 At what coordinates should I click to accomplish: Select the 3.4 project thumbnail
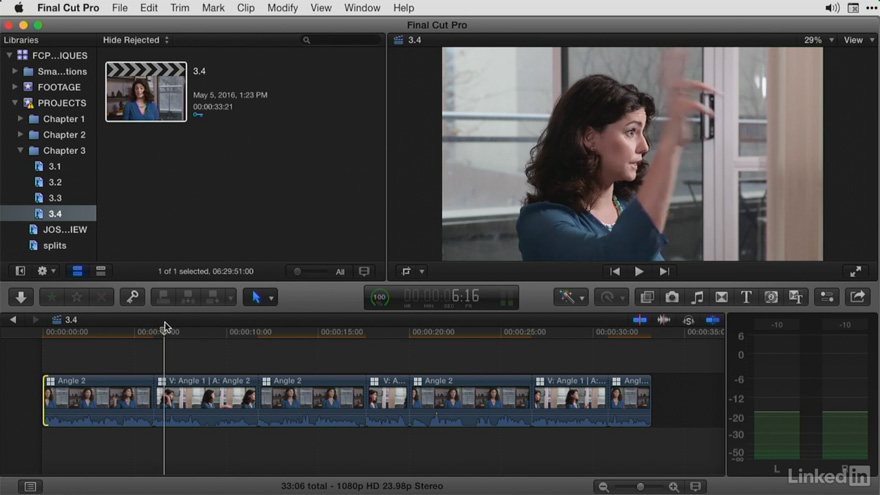pos(146,91)
